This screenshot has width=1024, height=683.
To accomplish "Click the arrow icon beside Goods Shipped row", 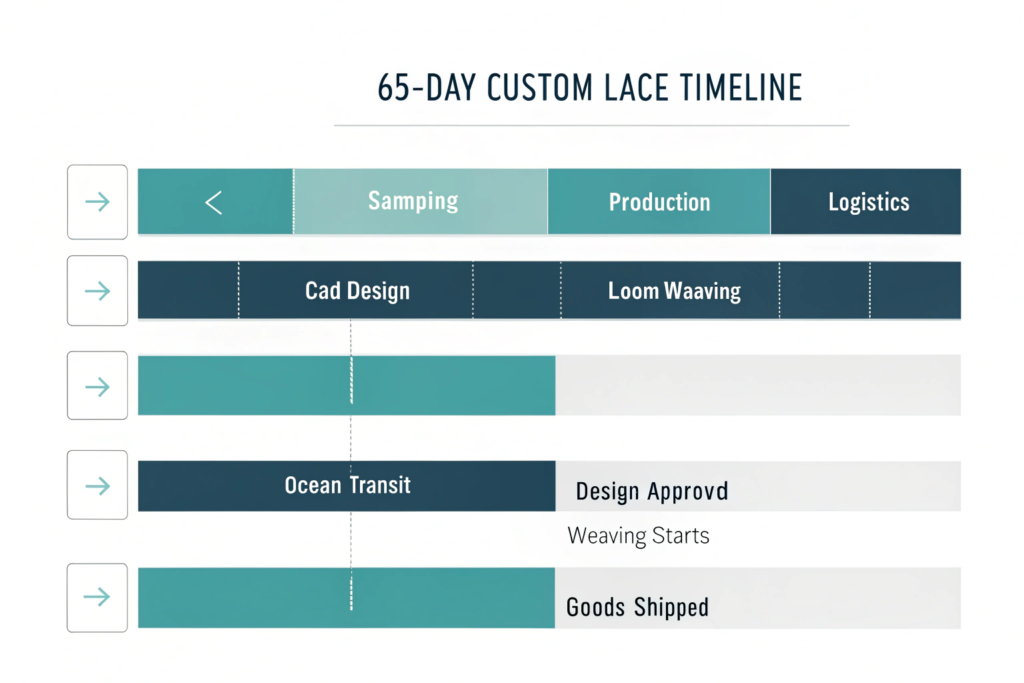I will point(97,598).
